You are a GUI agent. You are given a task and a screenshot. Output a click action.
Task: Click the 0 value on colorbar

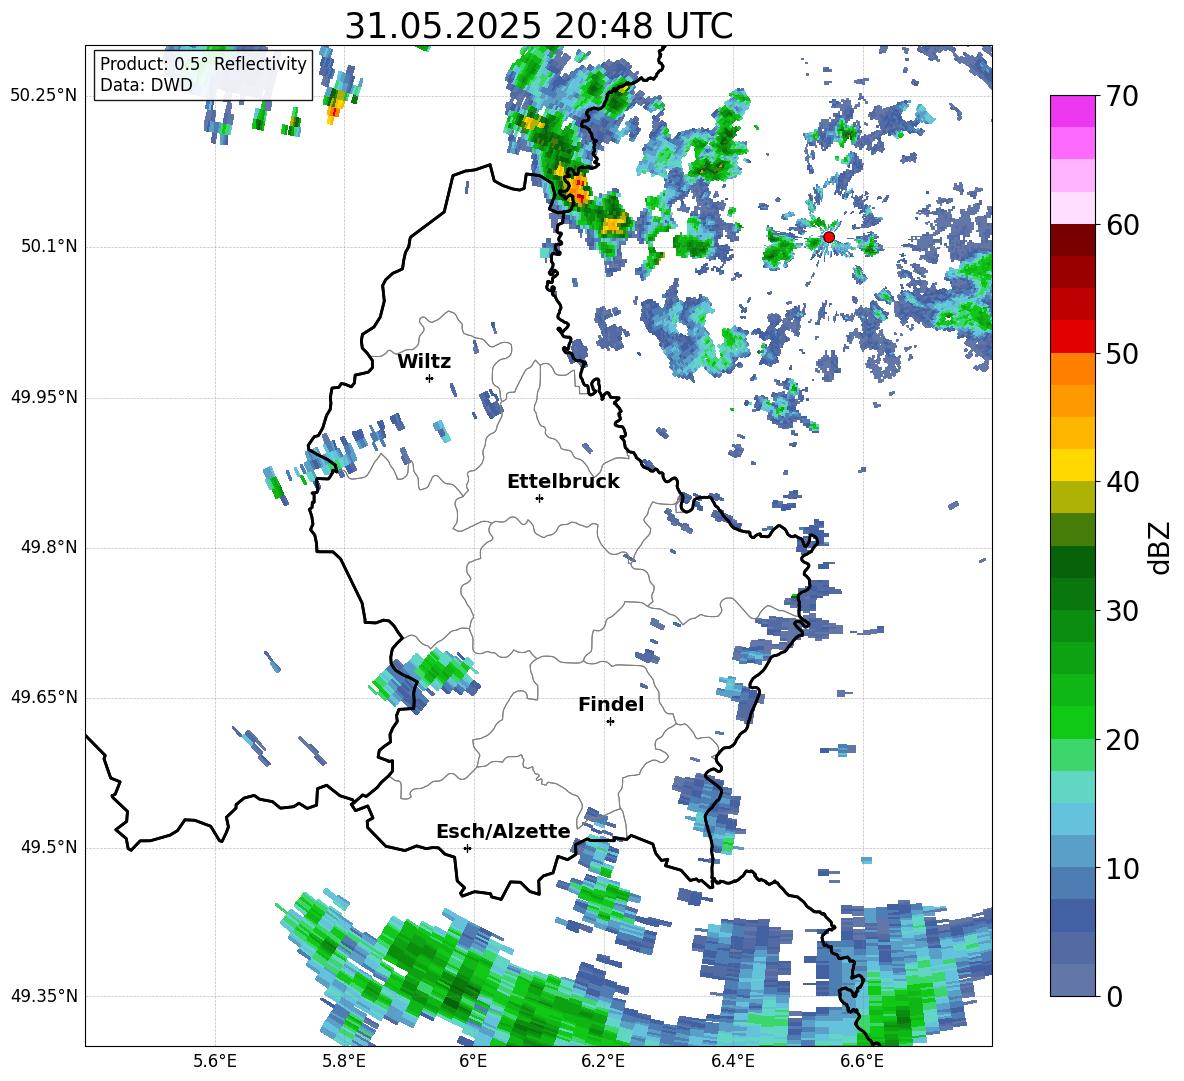tap(1114, 996)
